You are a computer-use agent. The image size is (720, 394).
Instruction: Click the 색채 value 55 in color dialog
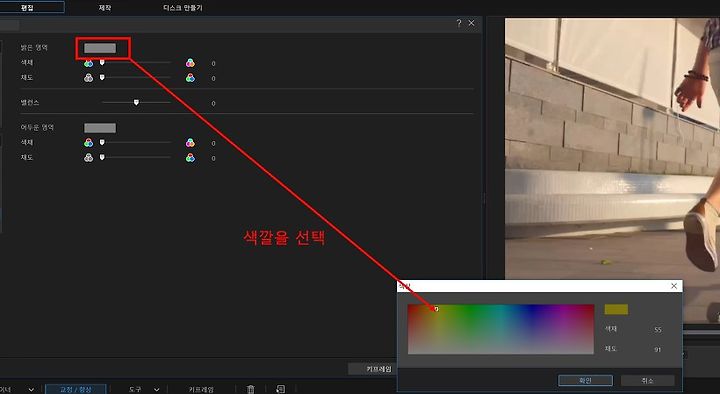658,330
